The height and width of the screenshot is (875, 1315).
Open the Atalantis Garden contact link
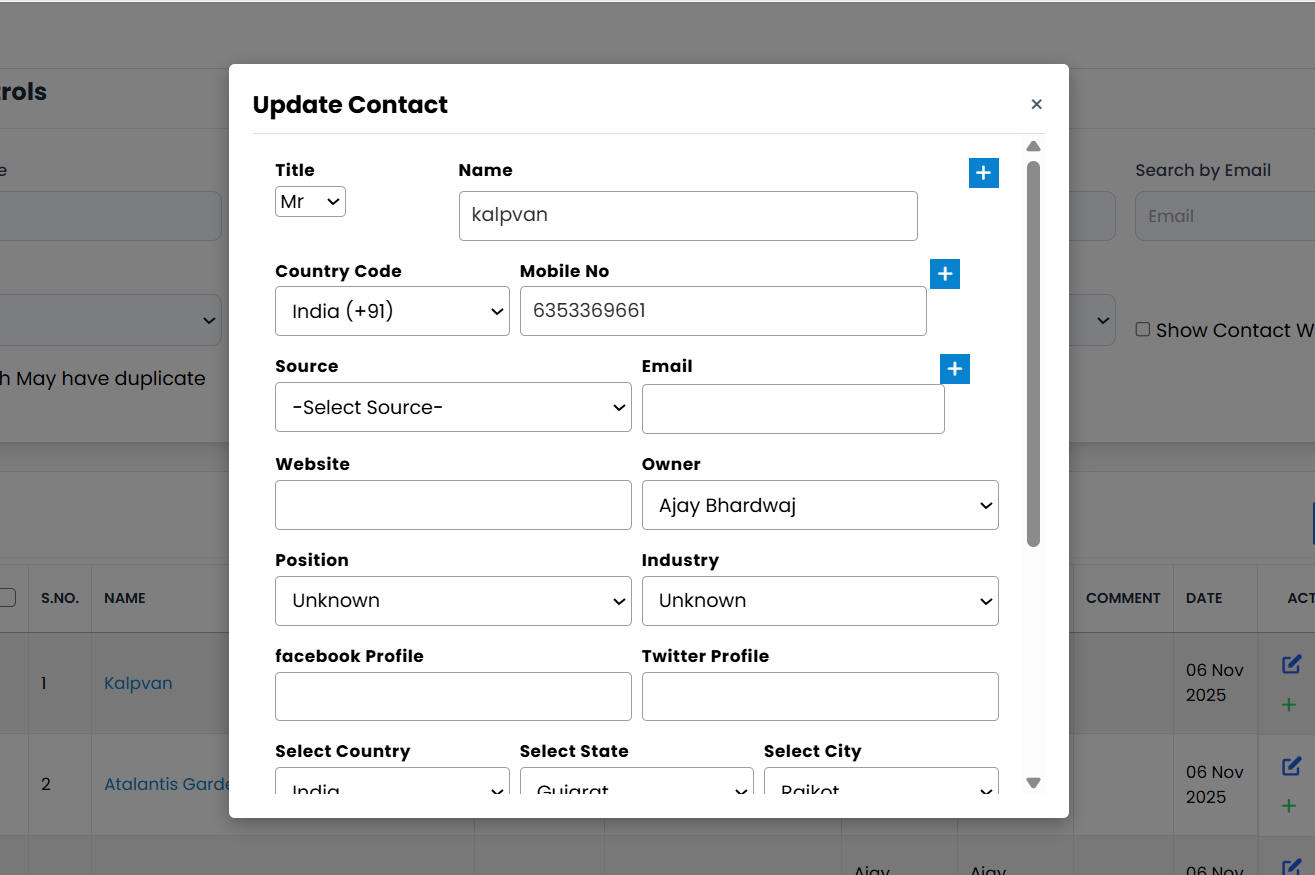pos(167,784)
